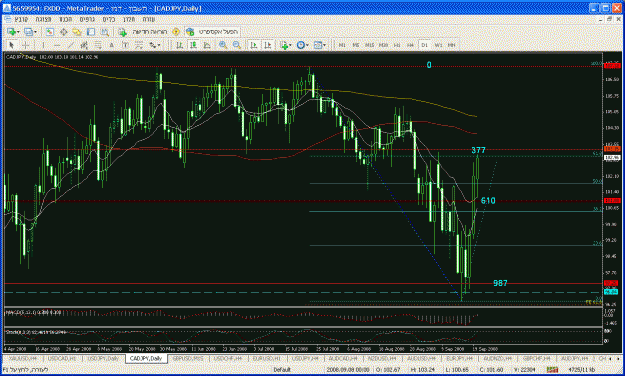Switch to the GBPCHF,H4 chart tab
This screenshot has width=625, height=376.
click(537, 359)
